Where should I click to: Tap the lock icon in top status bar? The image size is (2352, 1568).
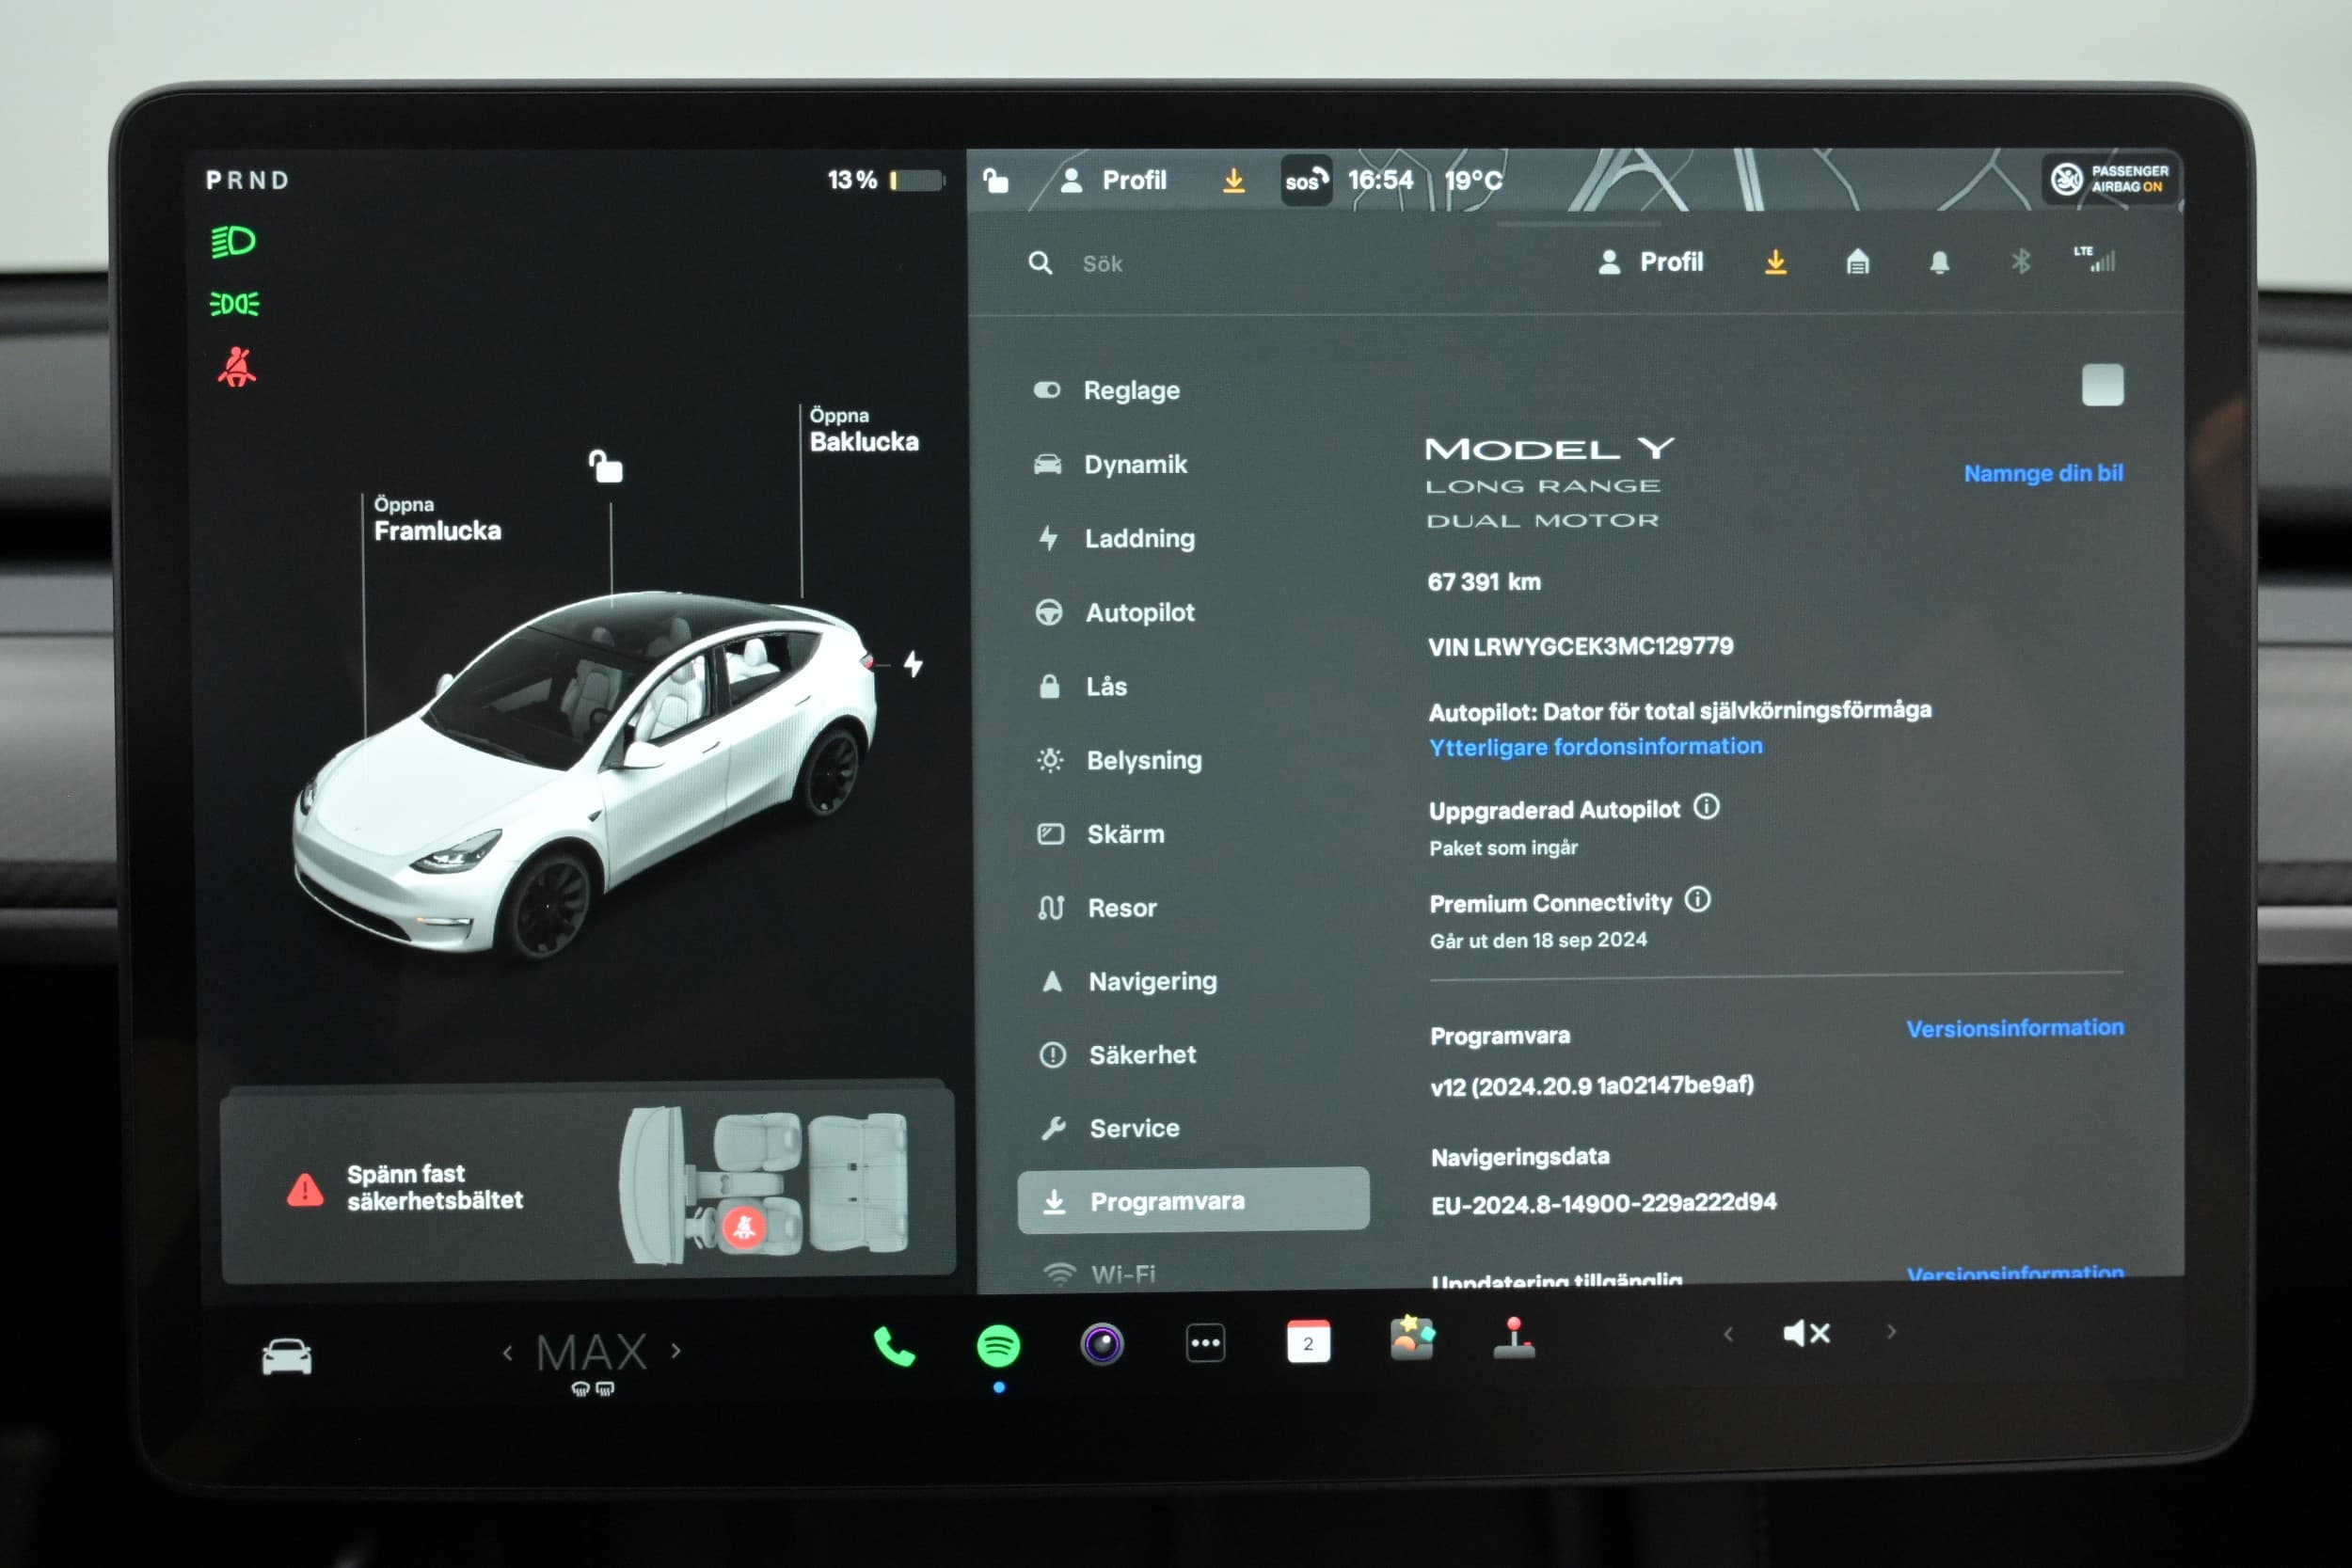[995, 181]
